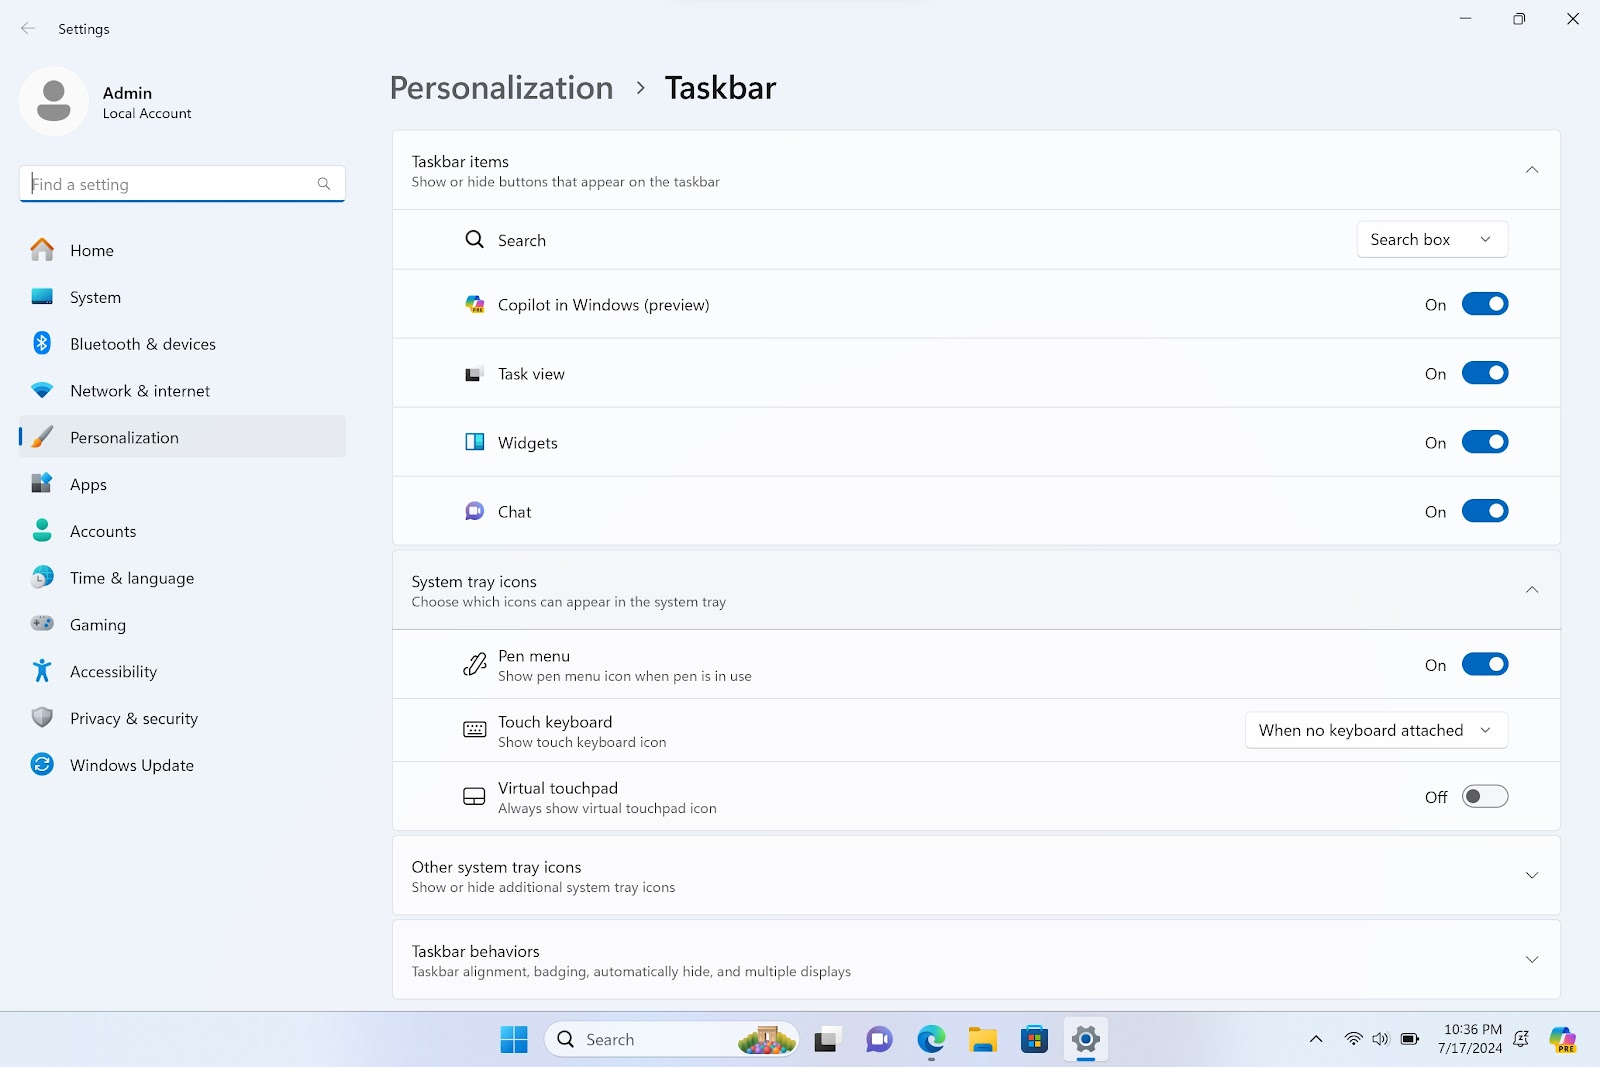
Task: Enable the Virtual touchpad toggle
Action: tap(1485, 797)
